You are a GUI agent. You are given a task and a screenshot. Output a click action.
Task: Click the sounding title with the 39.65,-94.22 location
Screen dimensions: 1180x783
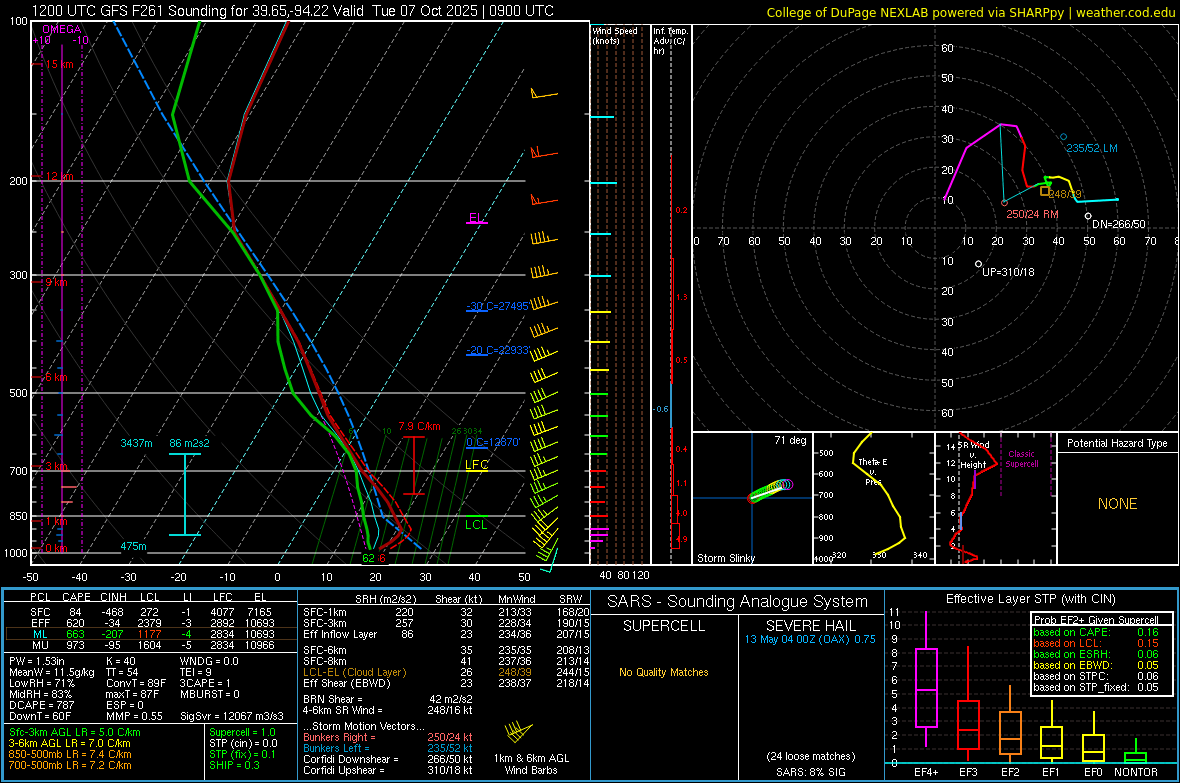(x=293, y=11)
